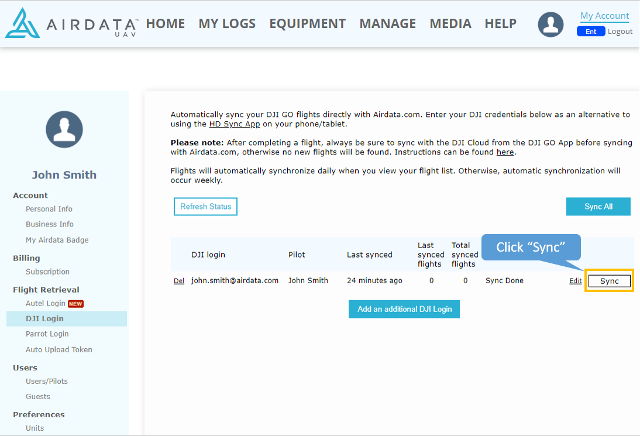Click the Preferences section heading

(x=39, y=415)
